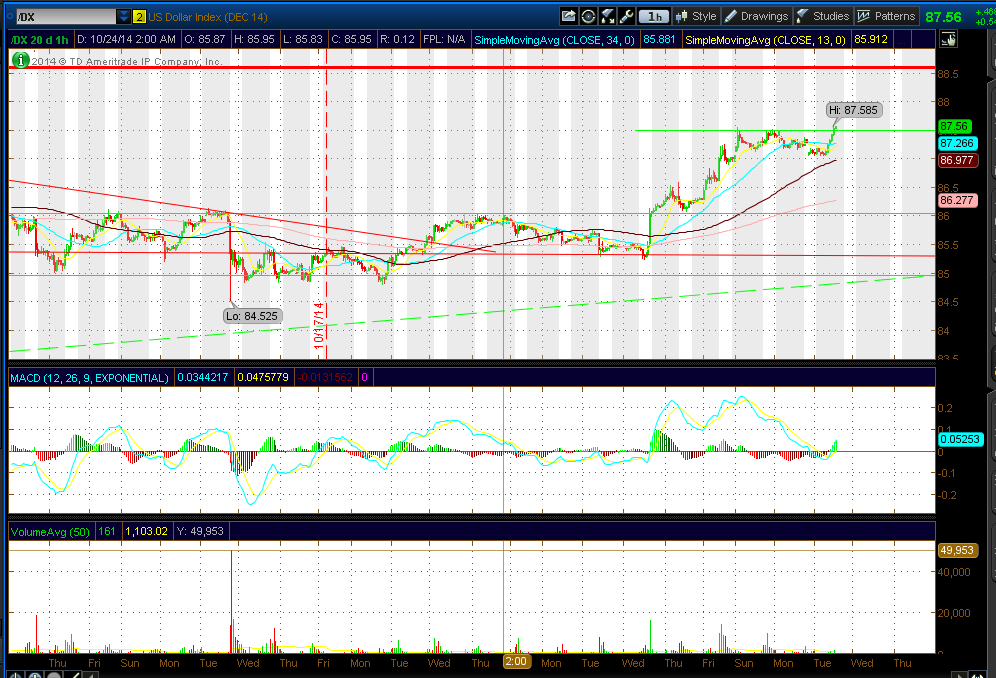Click the L: 85.83 low value
996x678 pixels.
click(x=303, y=39)
